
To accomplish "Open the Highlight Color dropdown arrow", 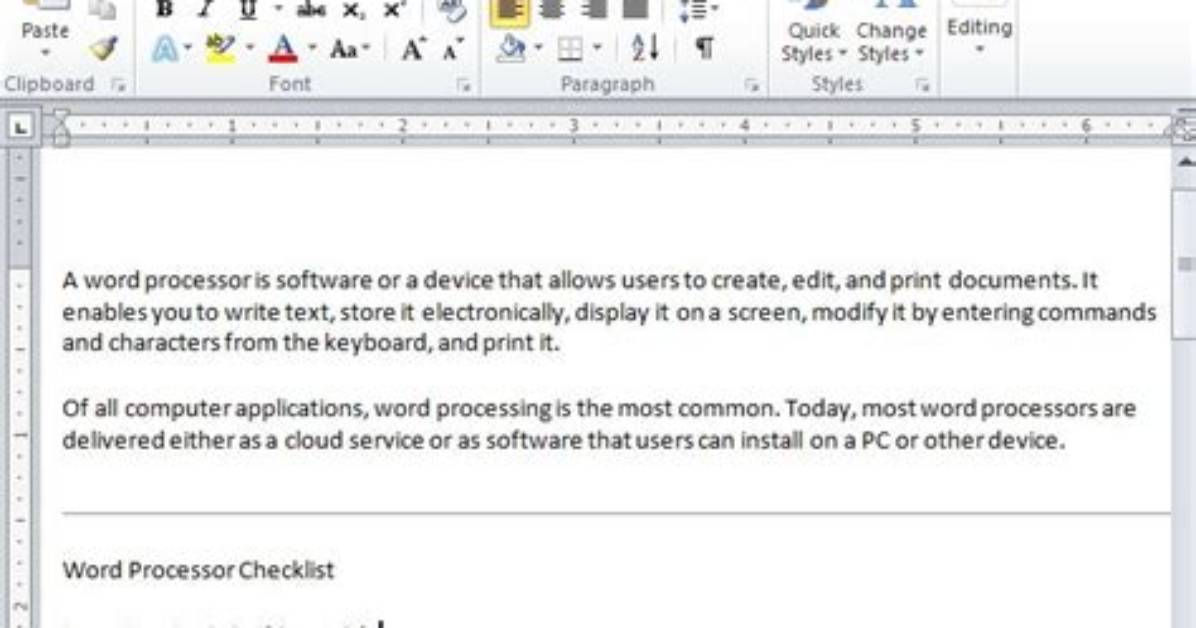I will click(x=249, y=47).
